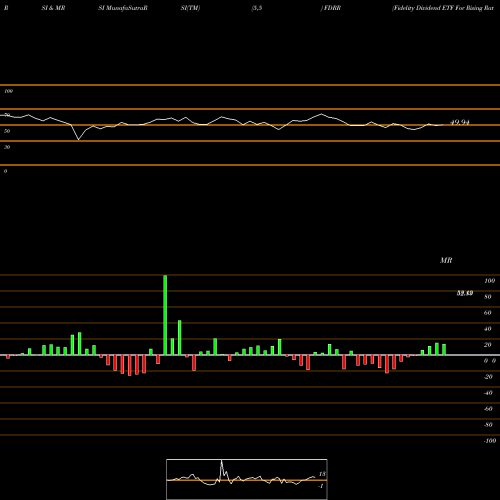Screen dimensions: 500x500
Task: Click the MR axis label -60
Action: (x=488, y=409)
